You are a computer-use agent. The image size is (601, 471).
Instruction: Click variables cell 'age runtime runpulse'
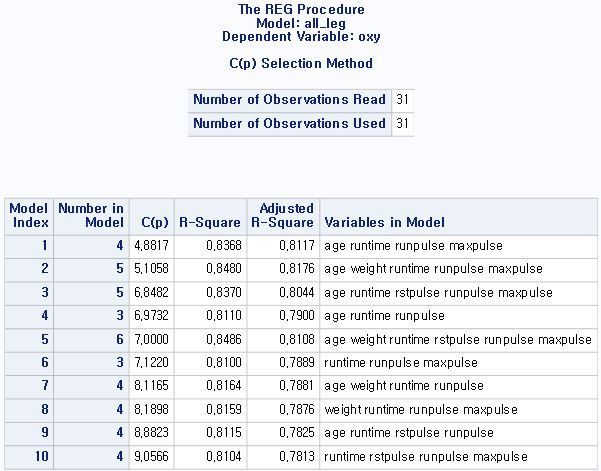click(459, 316)
